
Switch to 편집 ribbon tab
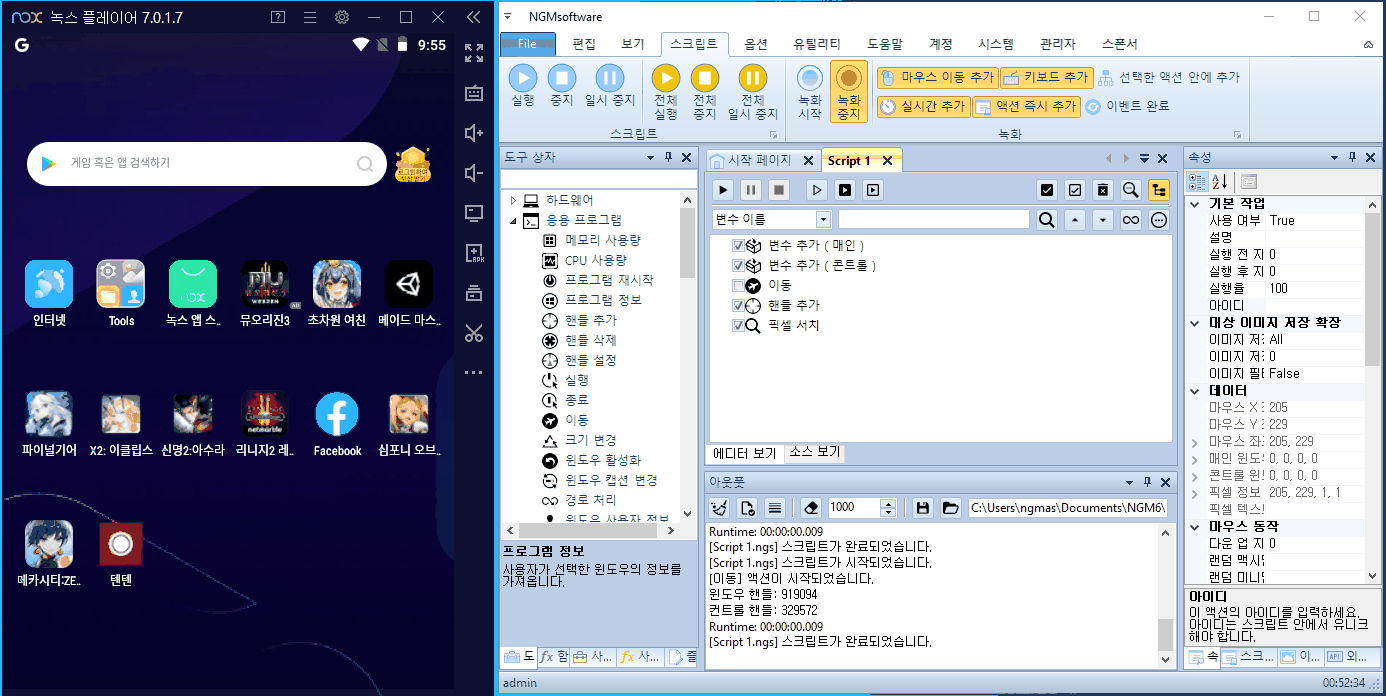[x=584, y=44]
